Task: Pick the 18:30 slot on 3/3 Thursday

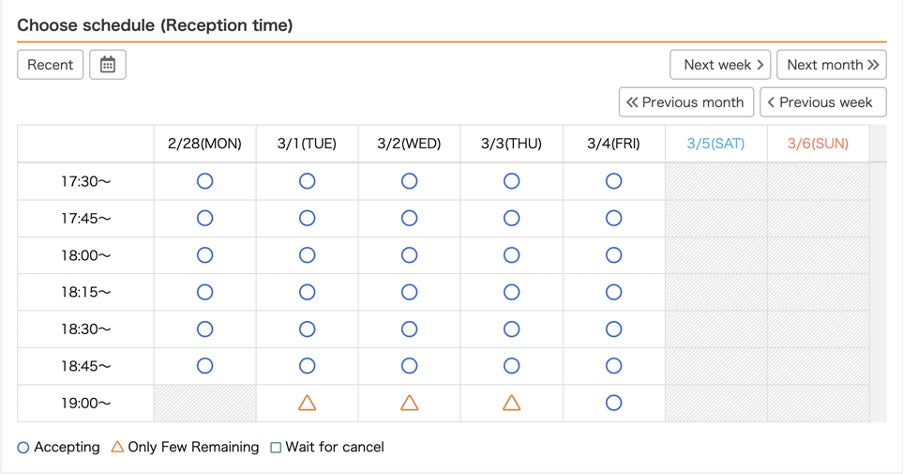Action: coord(511,329)
